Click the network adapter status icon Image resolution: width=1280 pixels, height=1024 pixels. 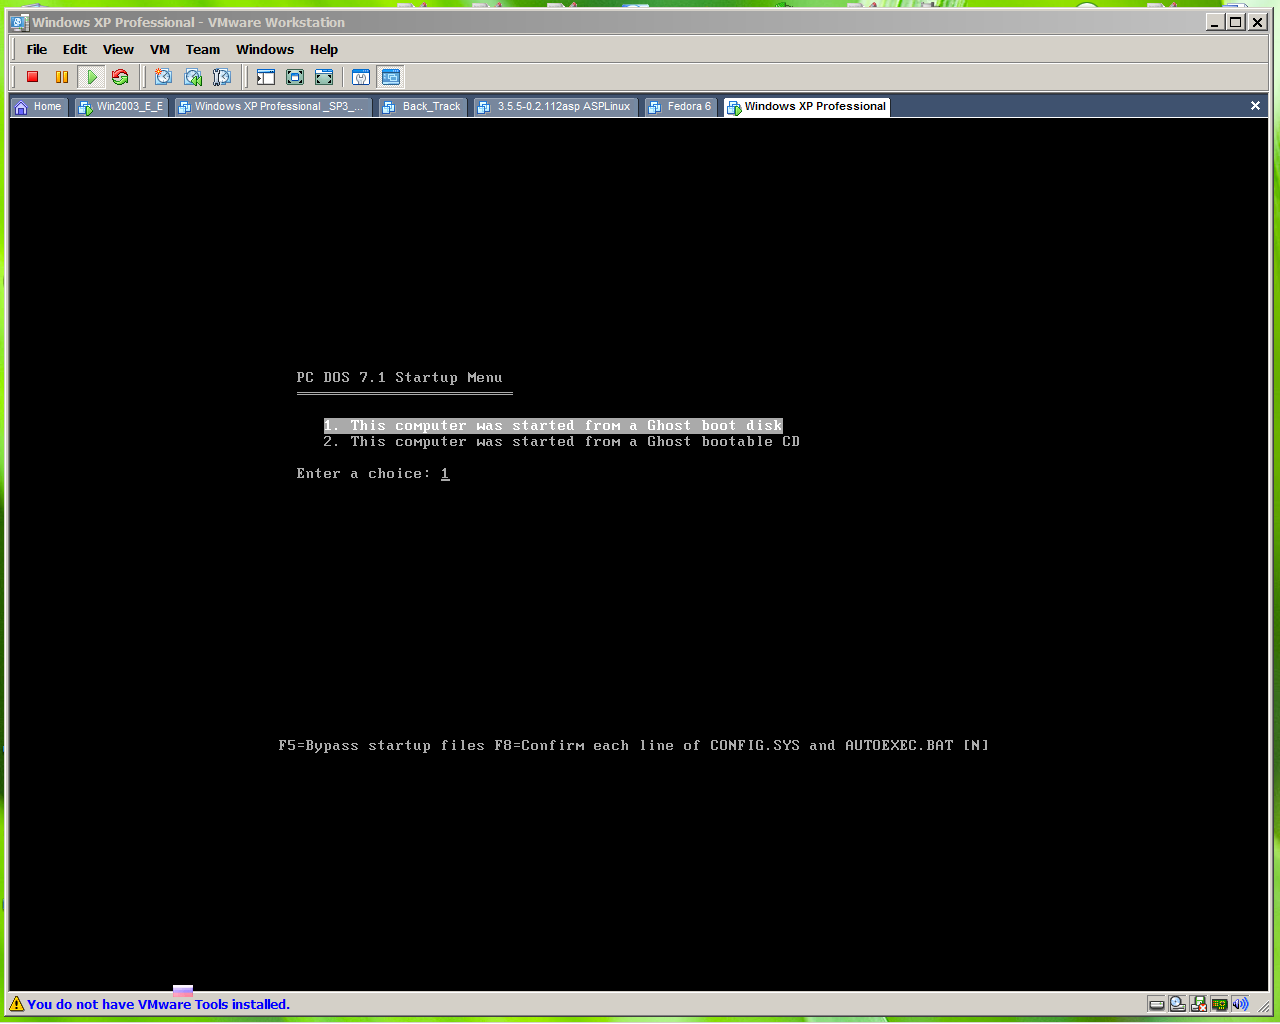coord(1220,1004)
